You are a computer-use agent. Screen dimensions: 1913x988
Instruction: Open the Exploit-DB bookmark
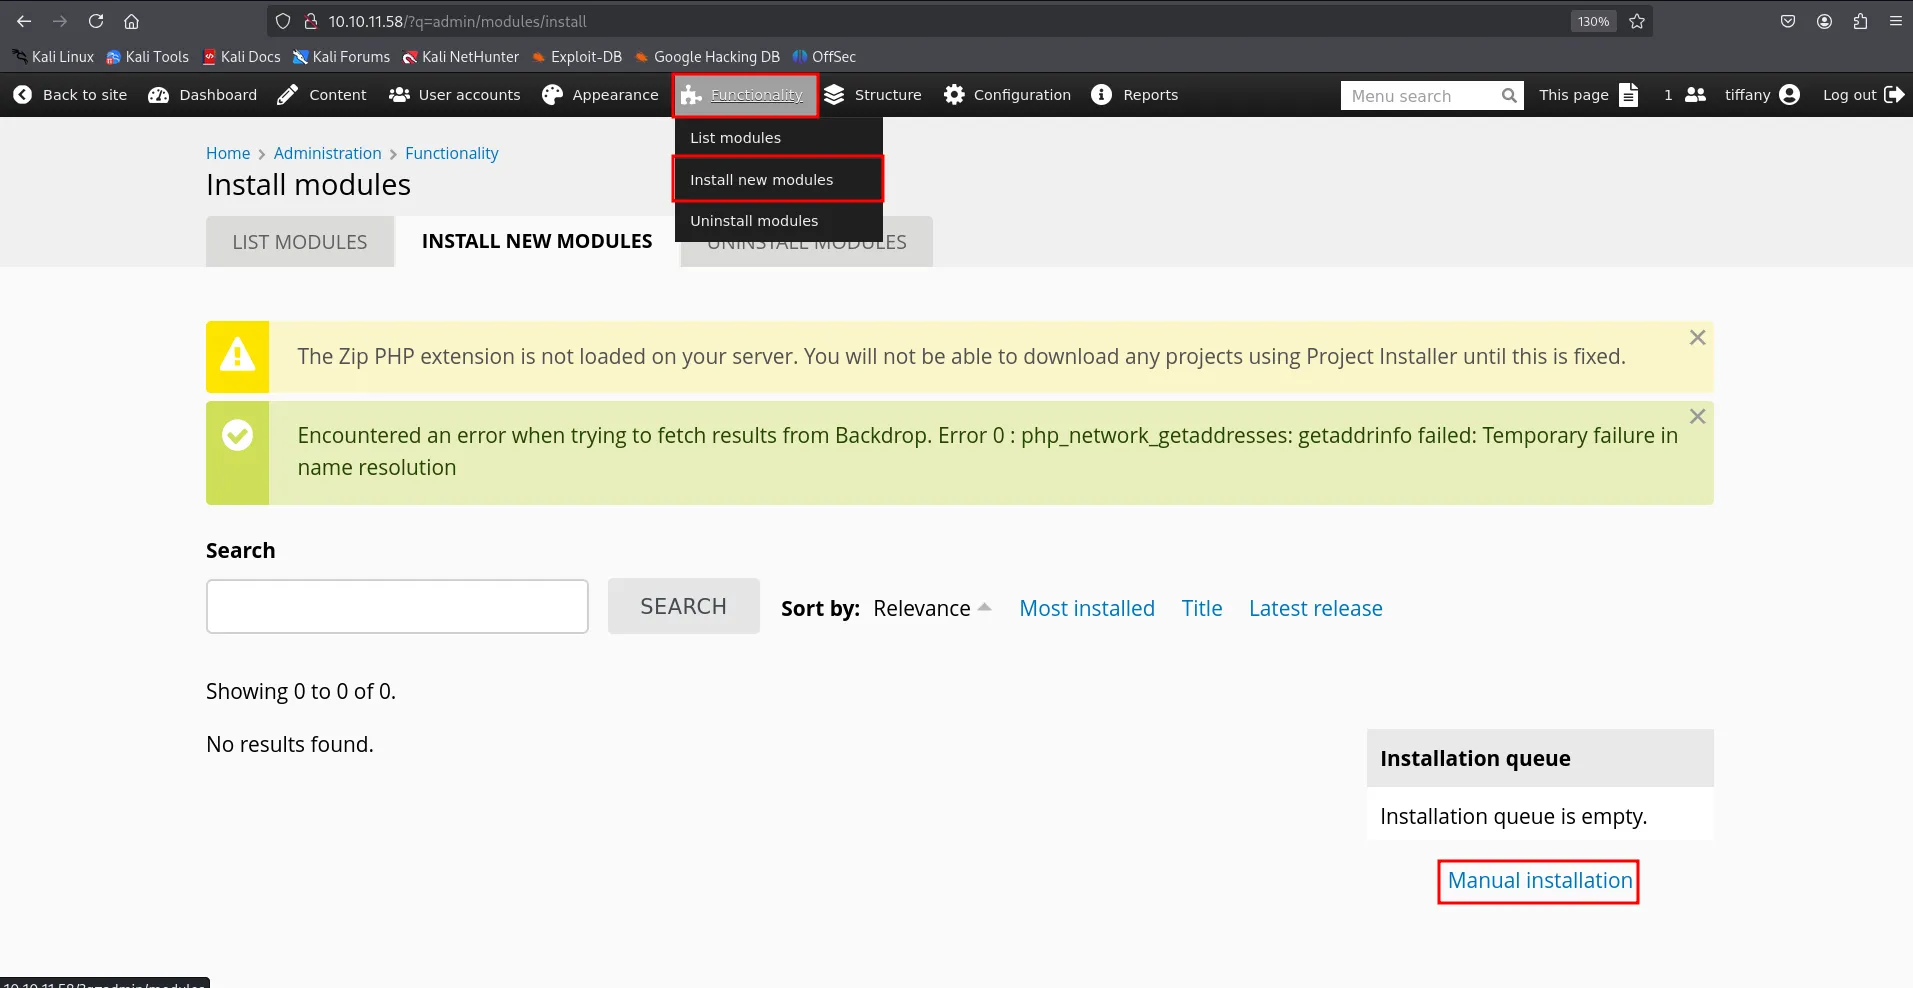click(x=577, y=57)
